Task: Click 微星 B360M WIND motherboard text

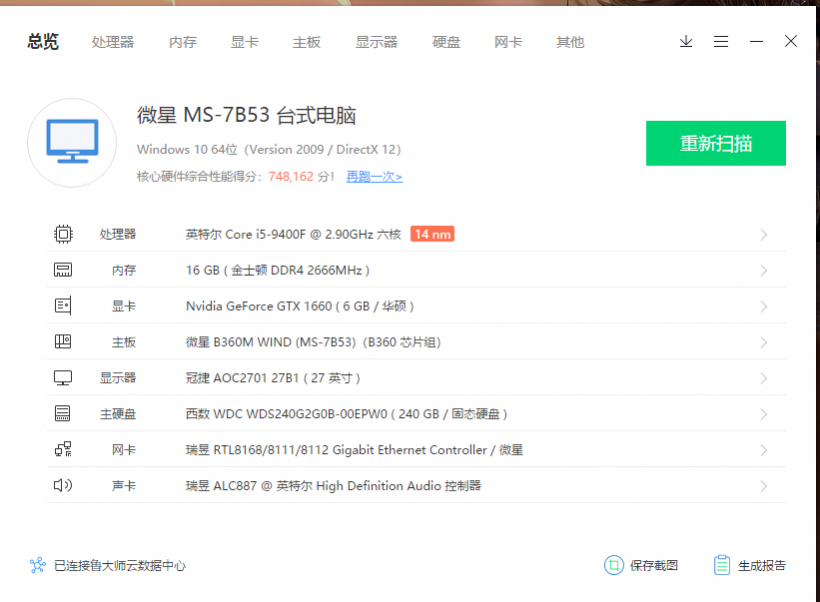Action: 313,342
